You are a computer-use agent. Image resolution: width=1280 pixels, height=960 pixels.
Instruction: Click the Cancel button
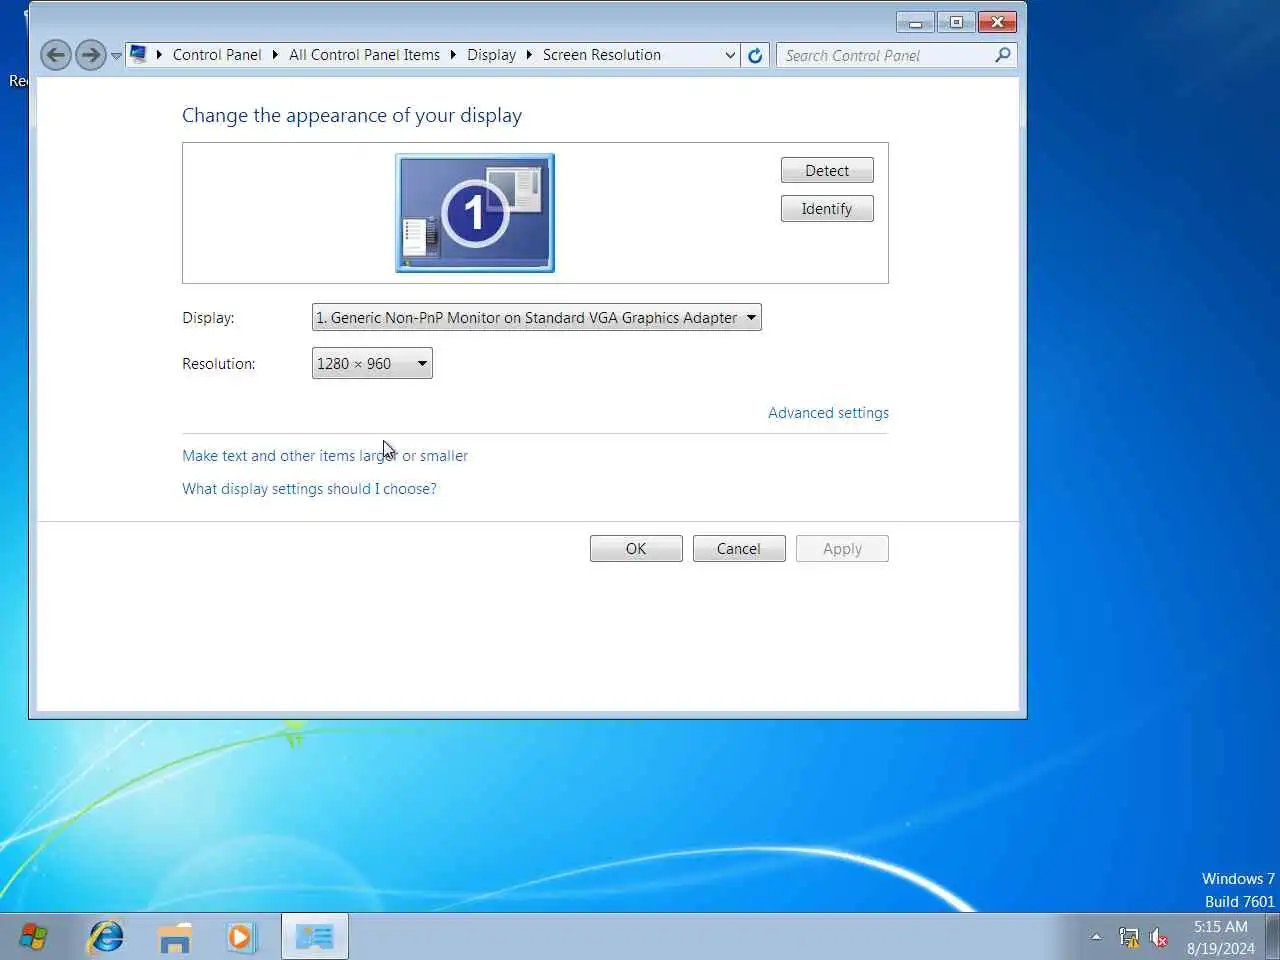[x=739, y=549]
